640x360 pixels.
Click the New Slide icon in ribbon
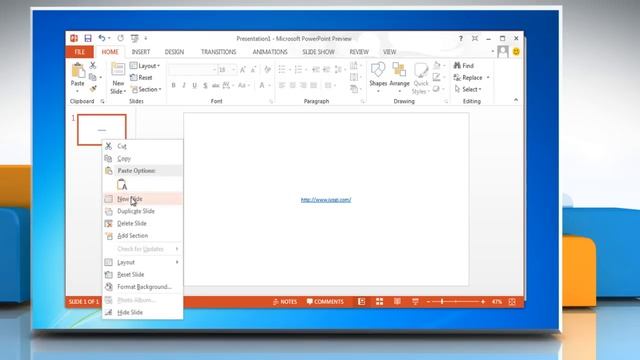[118, 69]
